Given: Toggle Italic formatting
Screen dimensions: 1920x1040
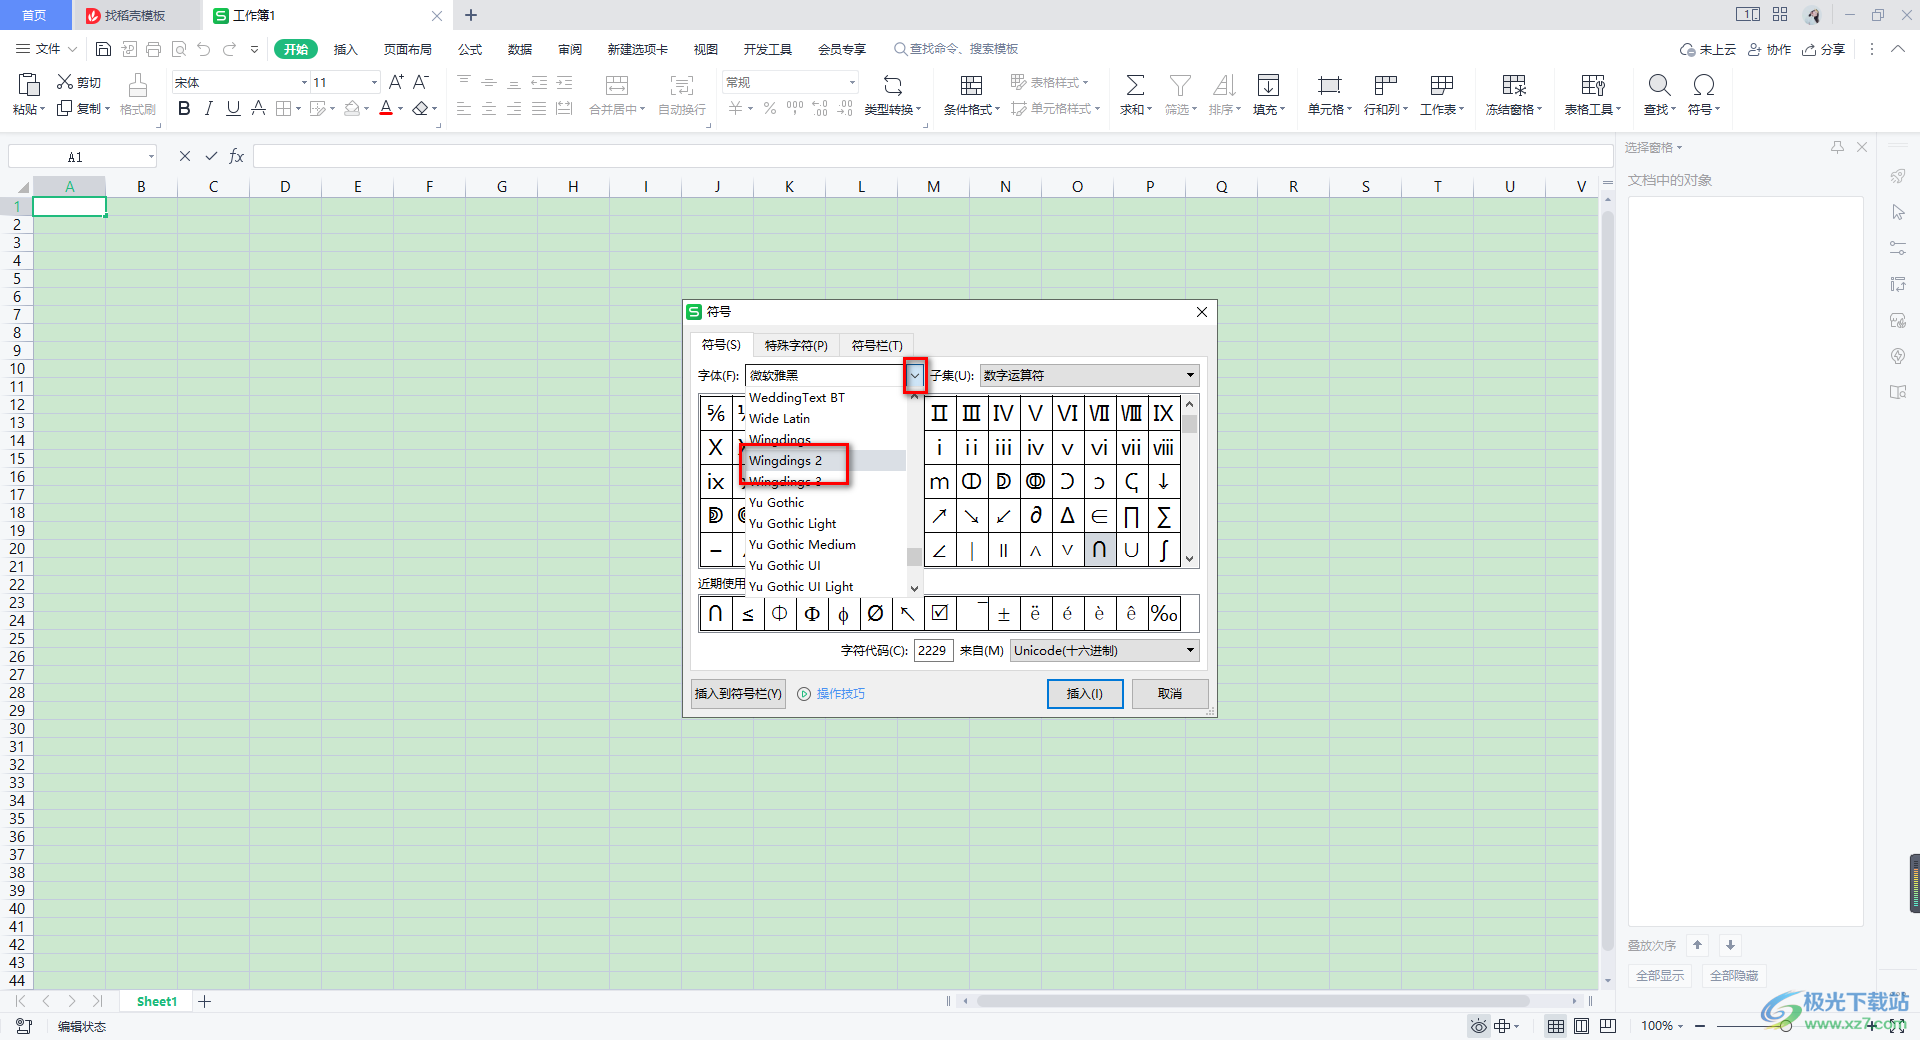Looking at the screenshot, I should point(208,108).
